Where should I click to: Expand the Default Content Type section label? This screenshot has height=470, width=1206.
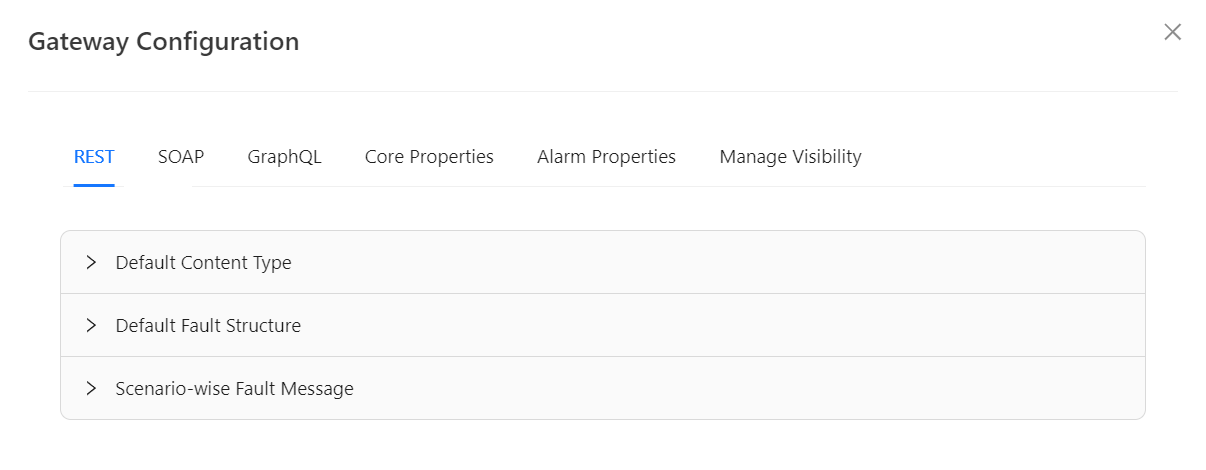(x=204, y=263)
